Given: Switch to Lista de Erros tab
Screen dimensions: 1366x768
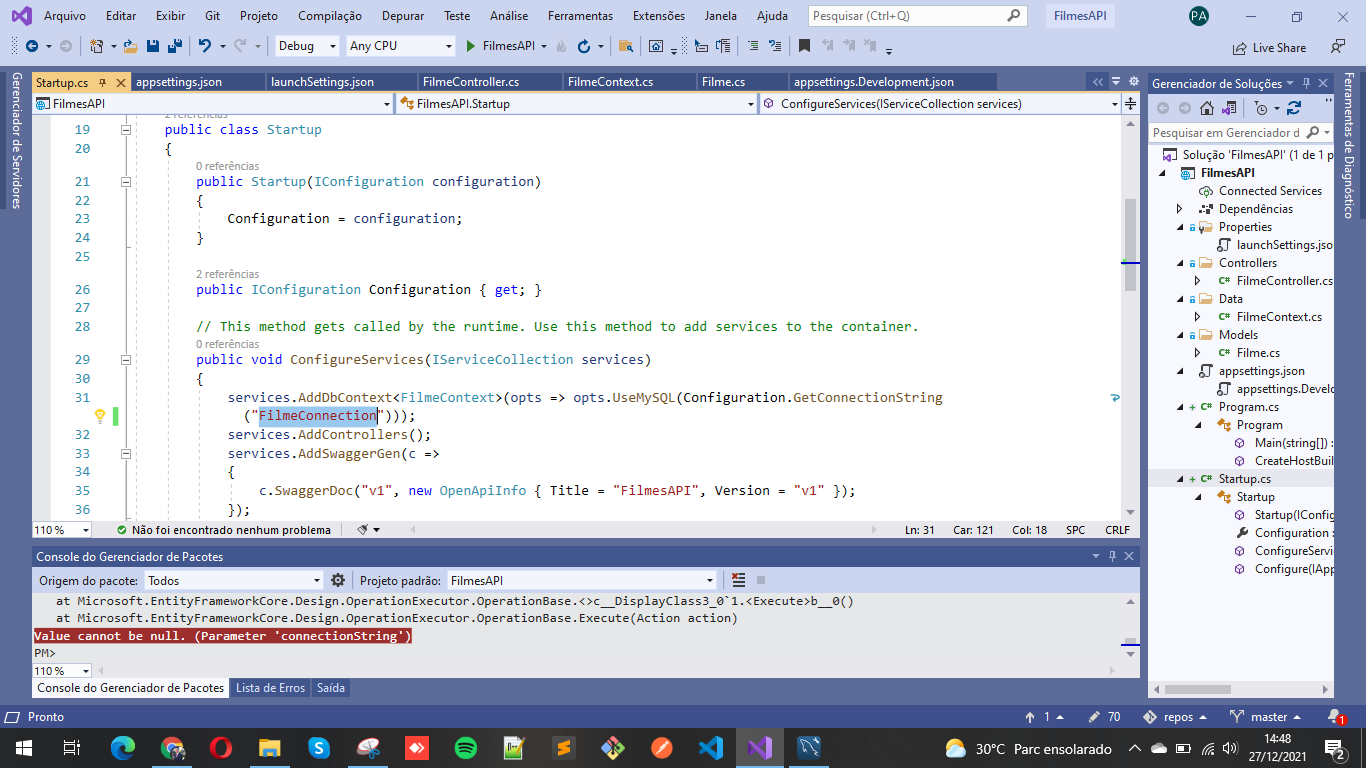Looking at the screenshot, I should [x=270, y=688].
